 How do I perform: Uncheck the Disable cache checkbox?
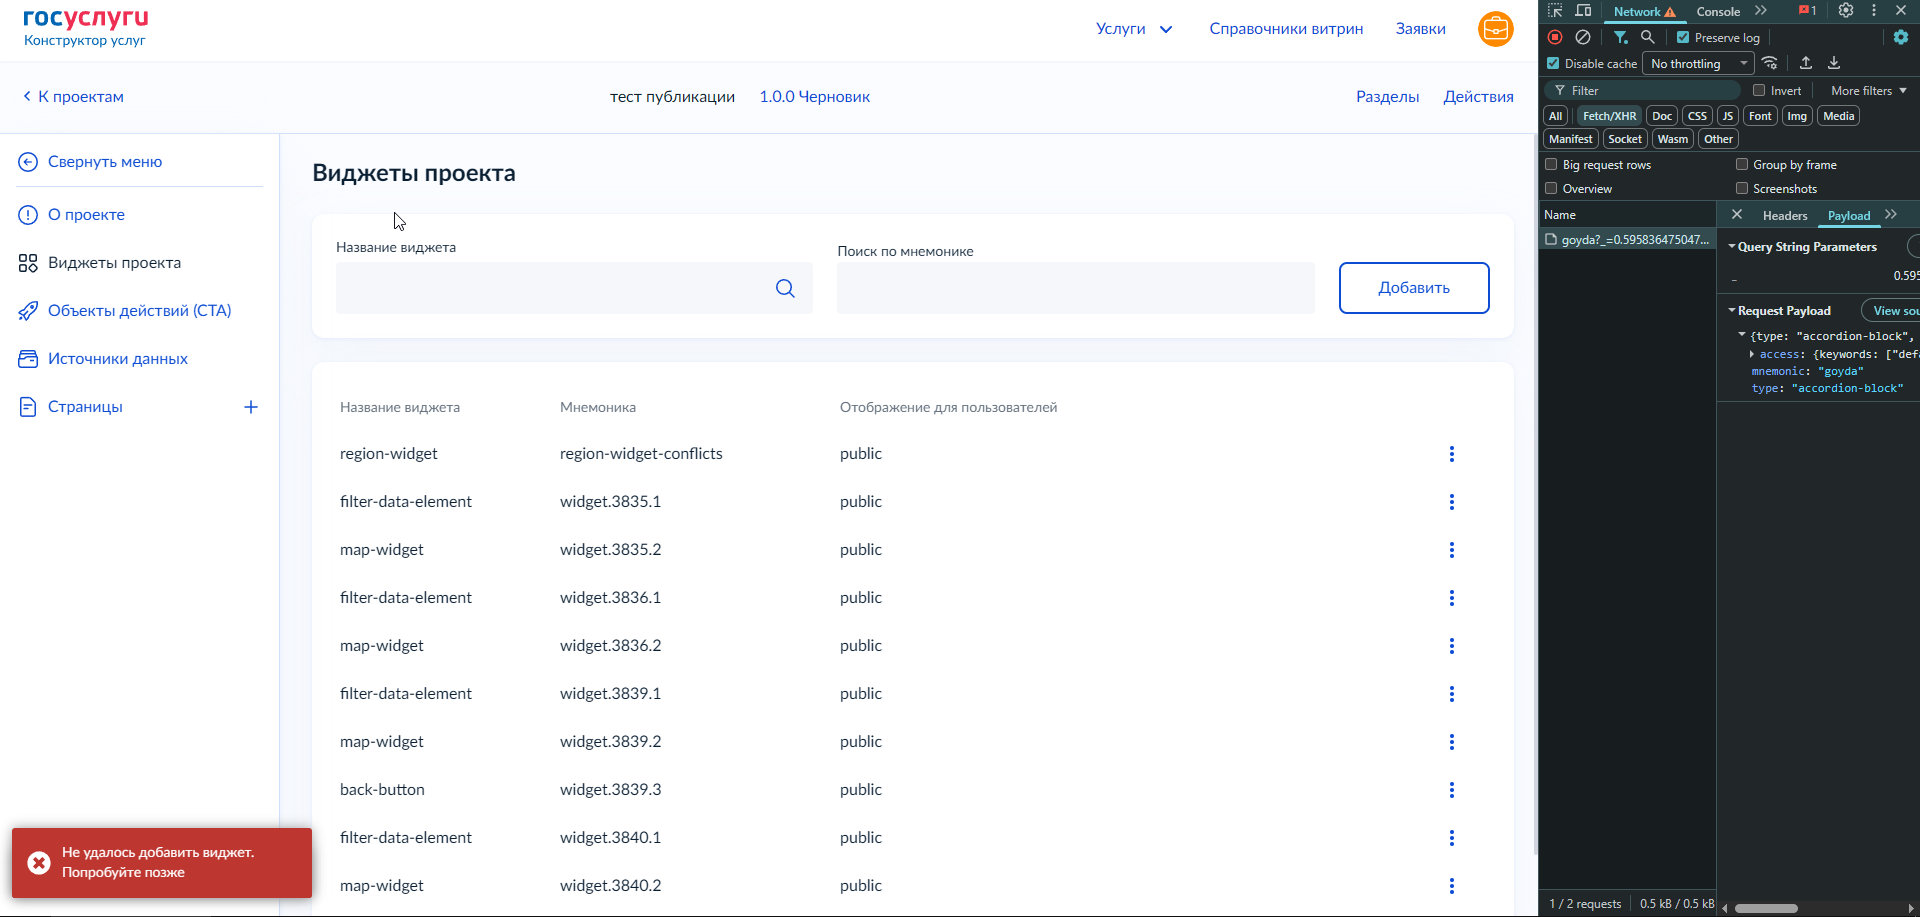pyautogui.click(x=1553, y=63)
